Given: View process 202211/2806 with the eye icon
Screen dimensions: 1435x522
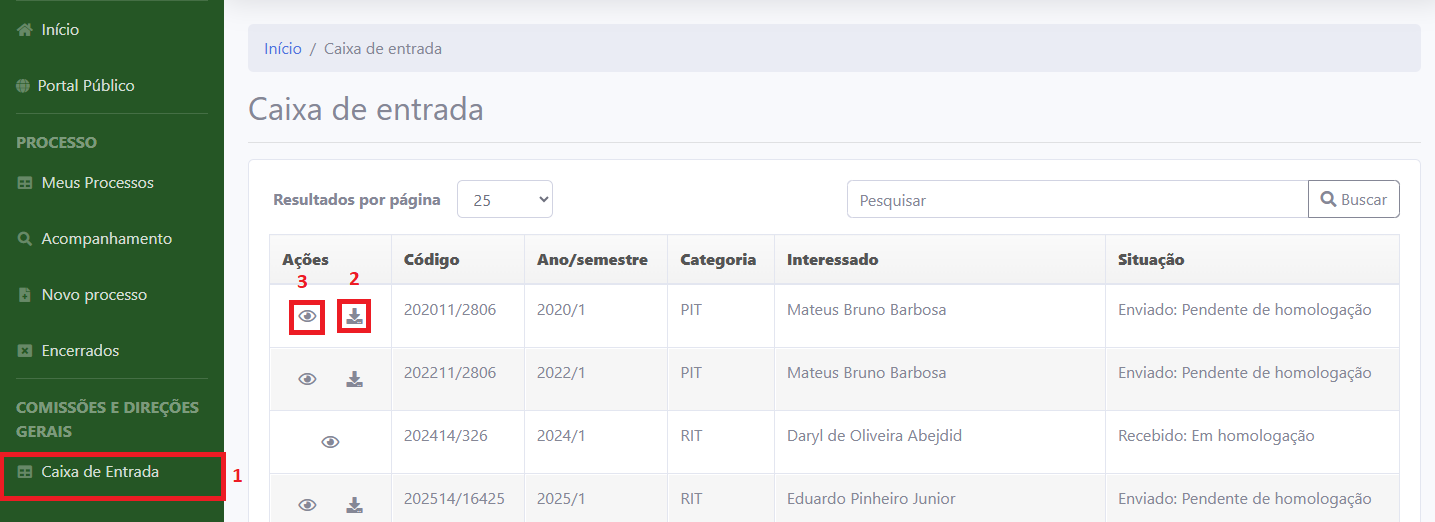Looking at the screenshot, I should point(308,379).
